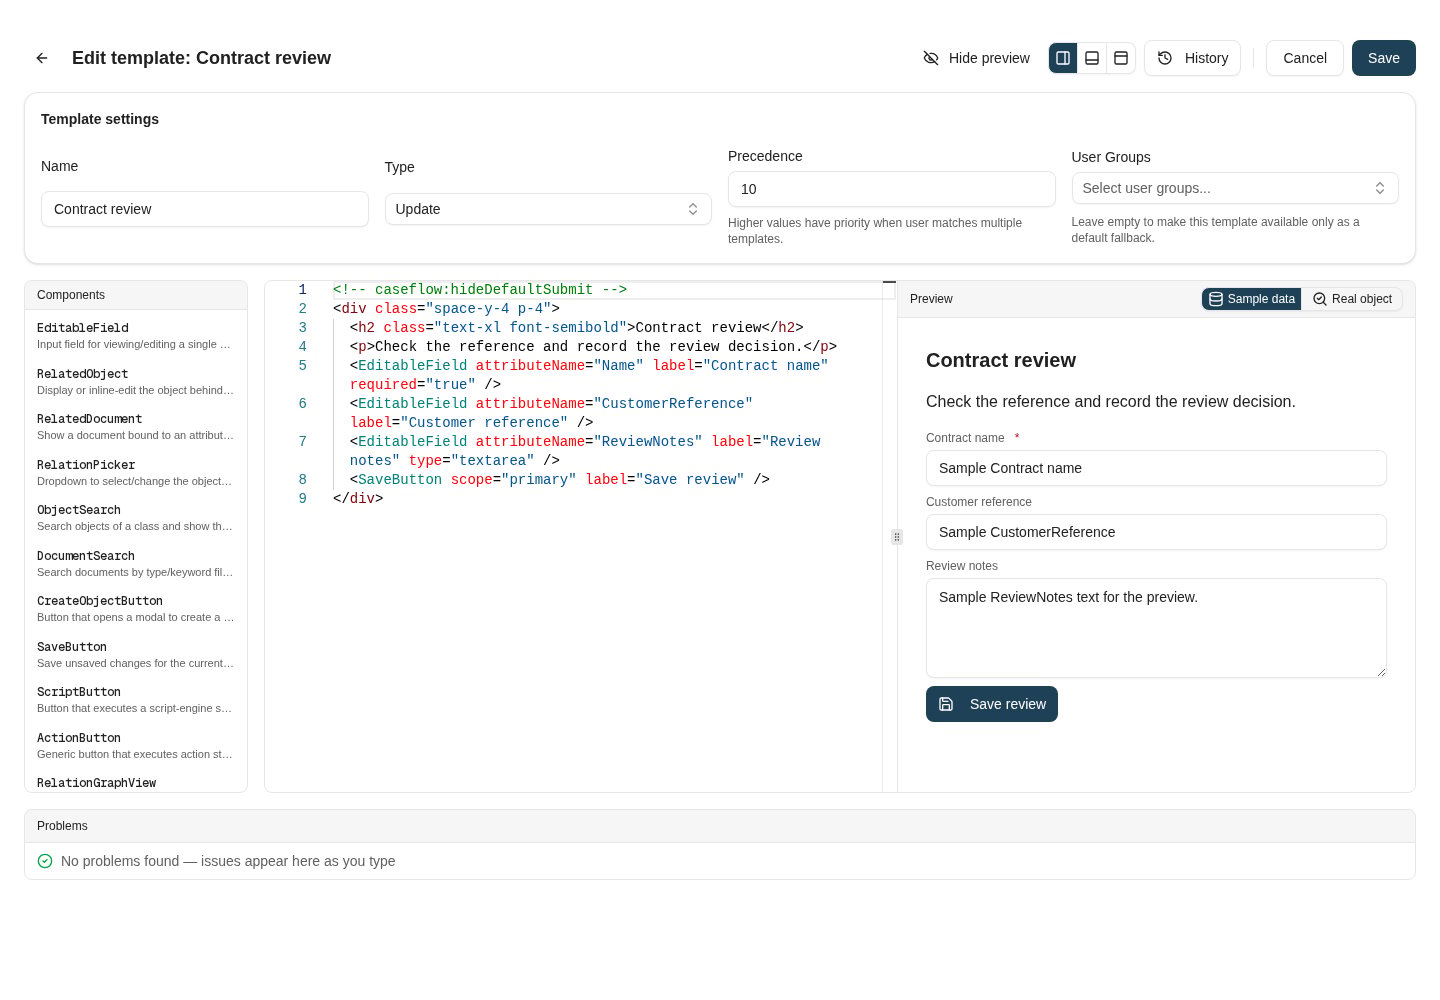Click the Precedence input field
1440x1000 pixels.
pyautogui.click(x=891, y=189)
